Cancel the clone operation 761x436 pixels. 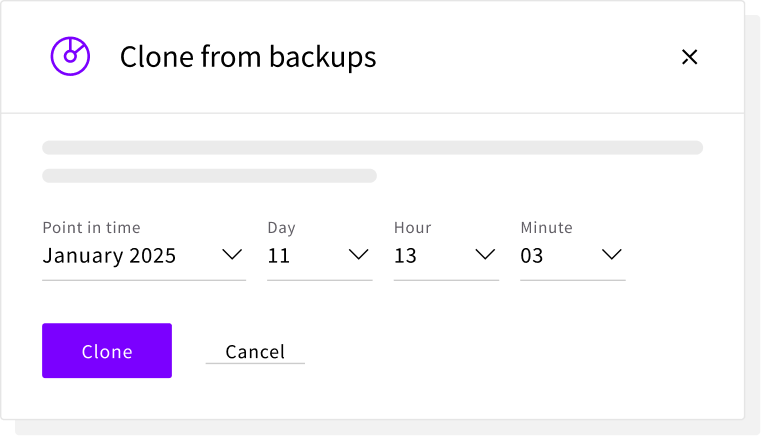[255, 351]
